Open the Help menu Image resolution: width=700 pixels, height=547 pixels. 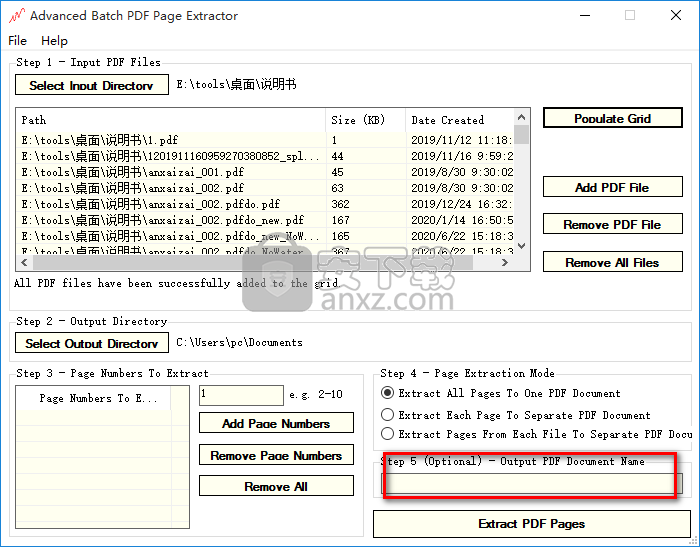(54, 41)
